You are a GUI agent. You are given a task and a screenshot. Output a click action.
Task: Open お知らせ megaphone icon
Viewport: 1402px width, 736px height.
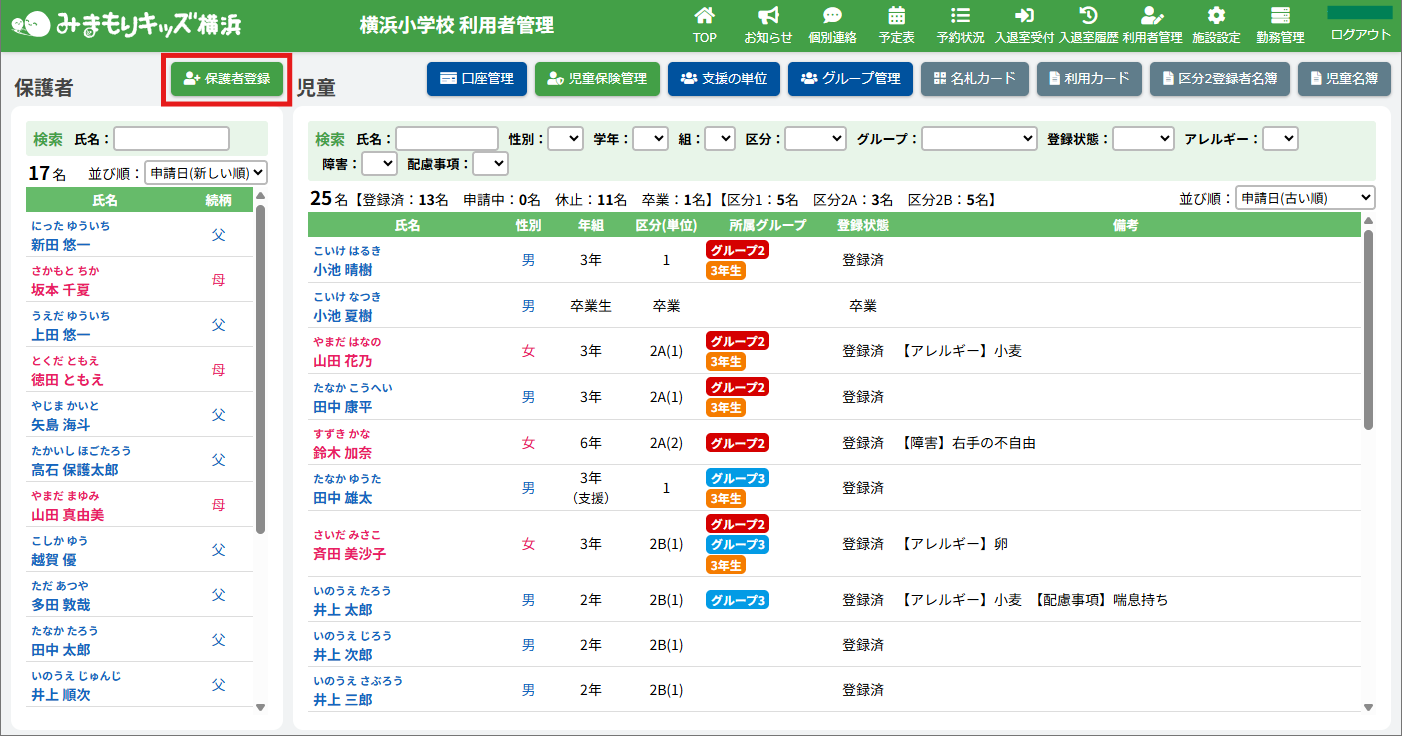[768, 16]
